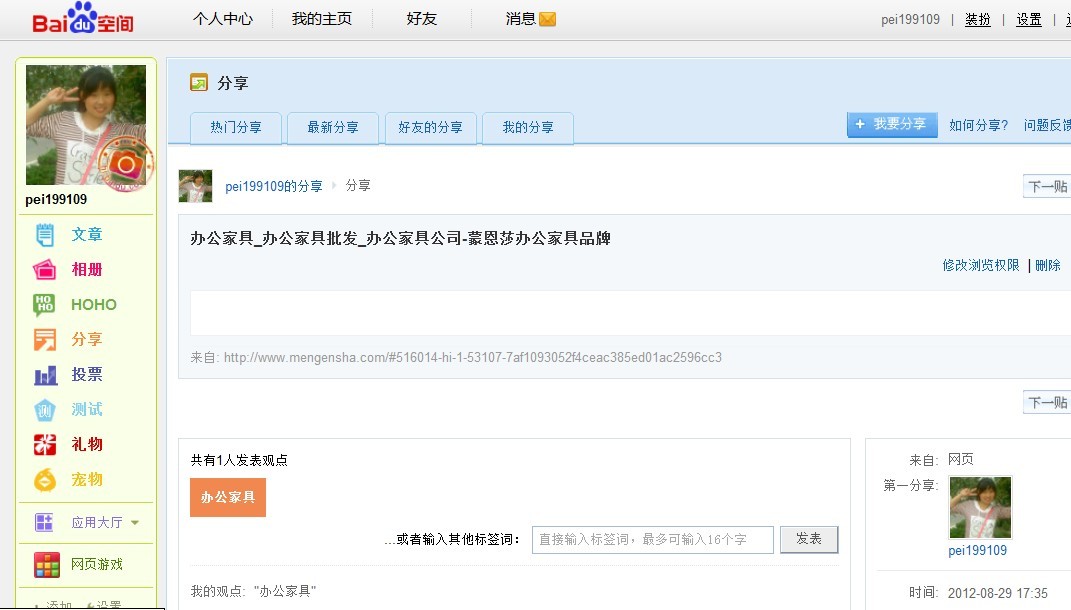
Task: Click the 应用大厅 grid icon
Action: point(44,523)
